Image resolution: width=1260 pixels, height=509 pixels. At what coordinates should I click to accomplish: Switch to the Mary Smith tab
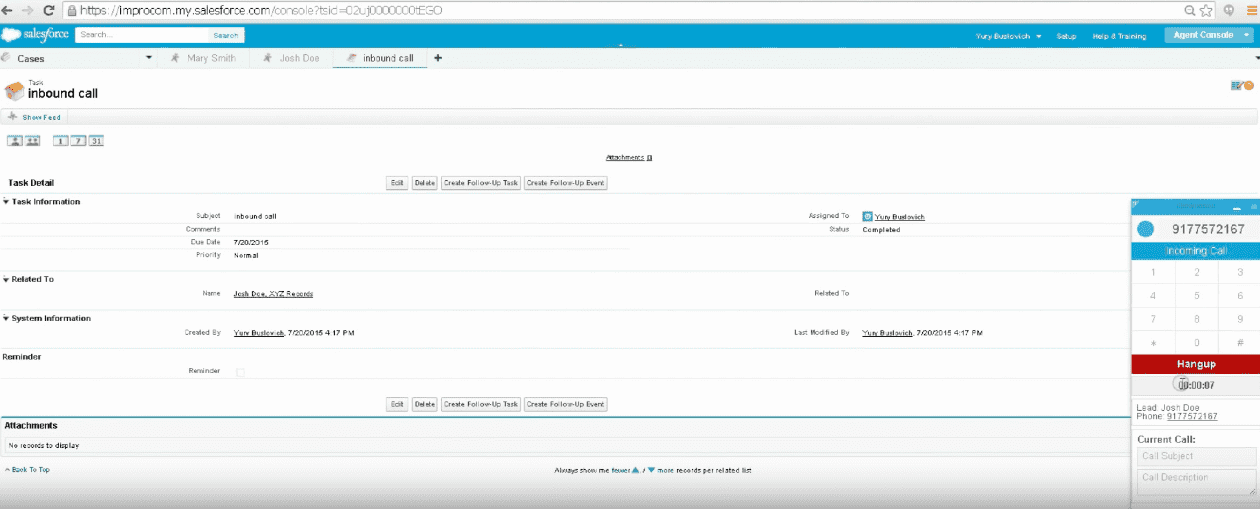(x=210, y=58)
